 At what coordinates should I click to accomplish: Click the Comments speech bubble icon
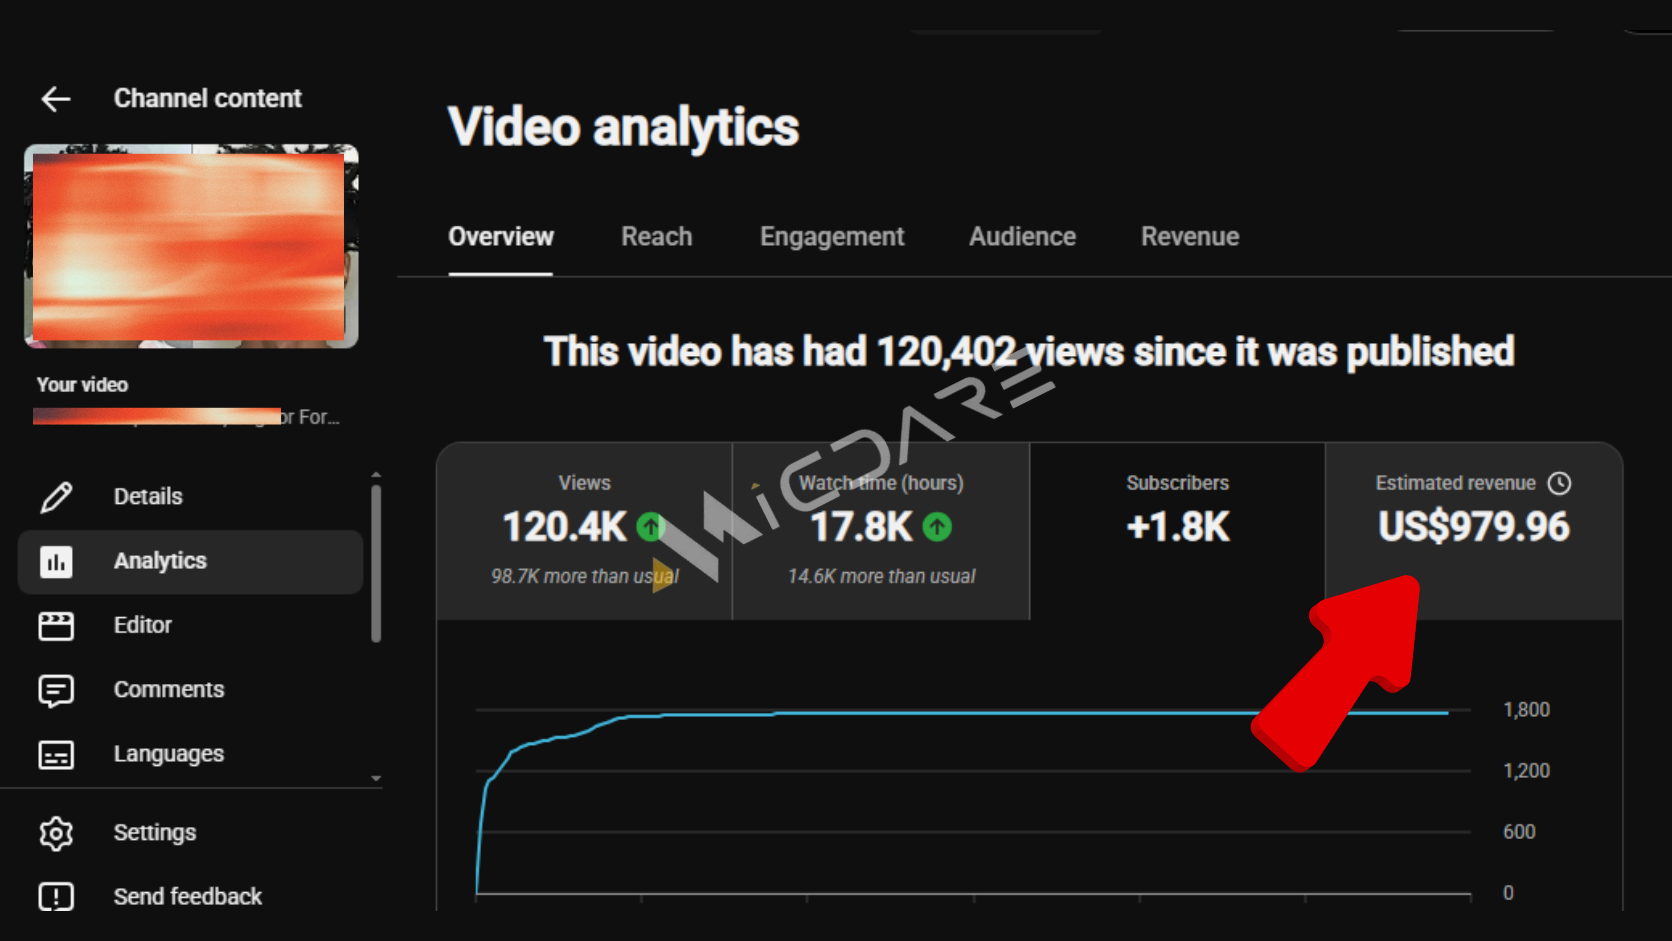pos(56,691)
